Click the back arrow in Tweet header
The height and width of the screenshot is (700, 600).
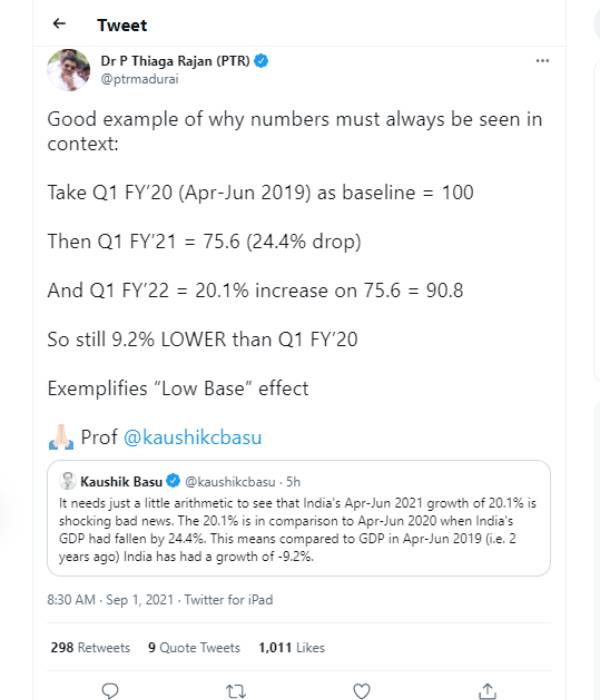tap(61, 24)
